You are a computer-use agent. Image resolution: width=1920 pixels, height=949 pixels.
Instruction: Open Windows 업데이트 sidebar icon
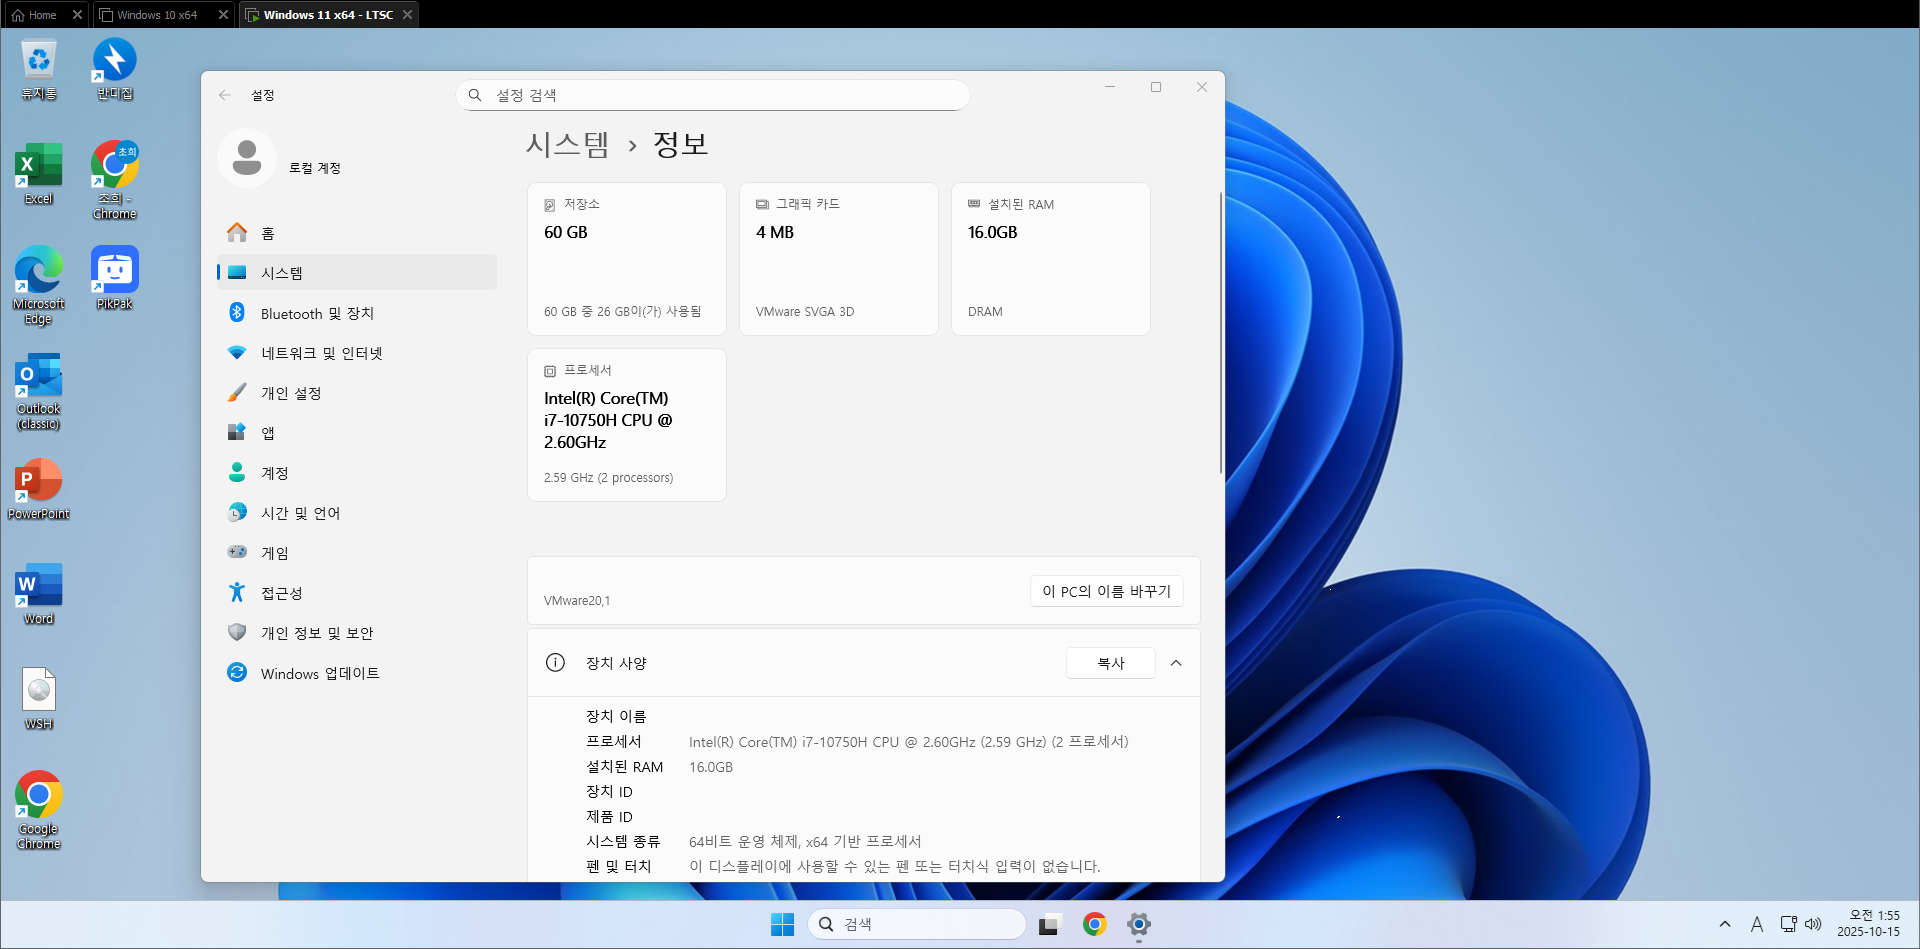pos(237,673)
